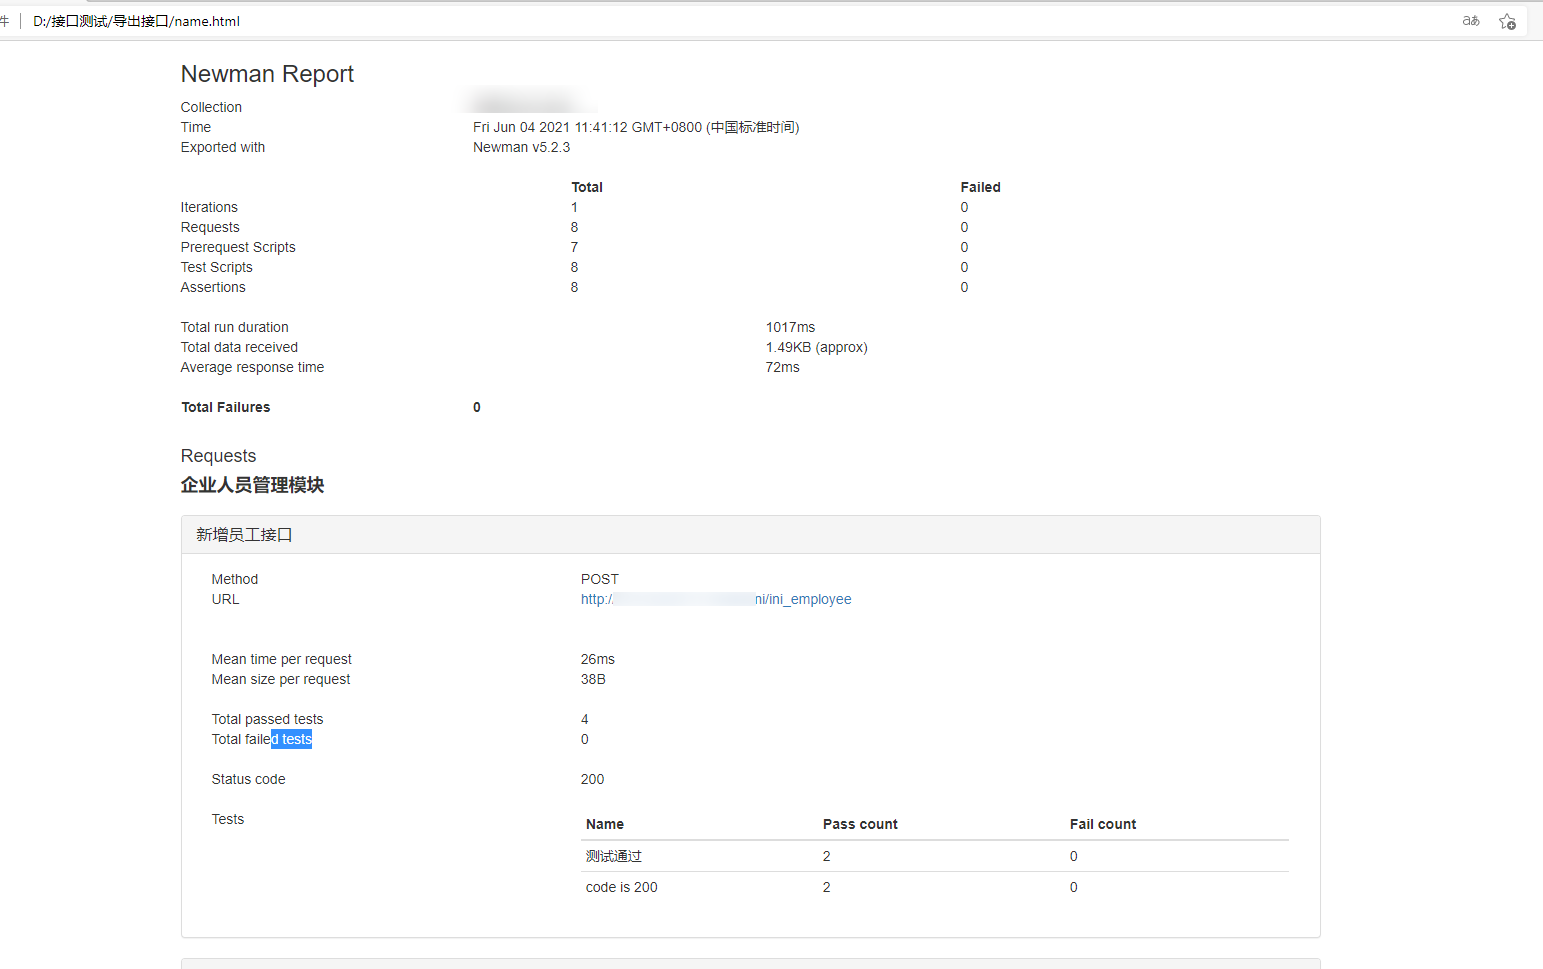Select the report timestamp text
Screen dimensions: 1543x969
[x=636, y=127]
